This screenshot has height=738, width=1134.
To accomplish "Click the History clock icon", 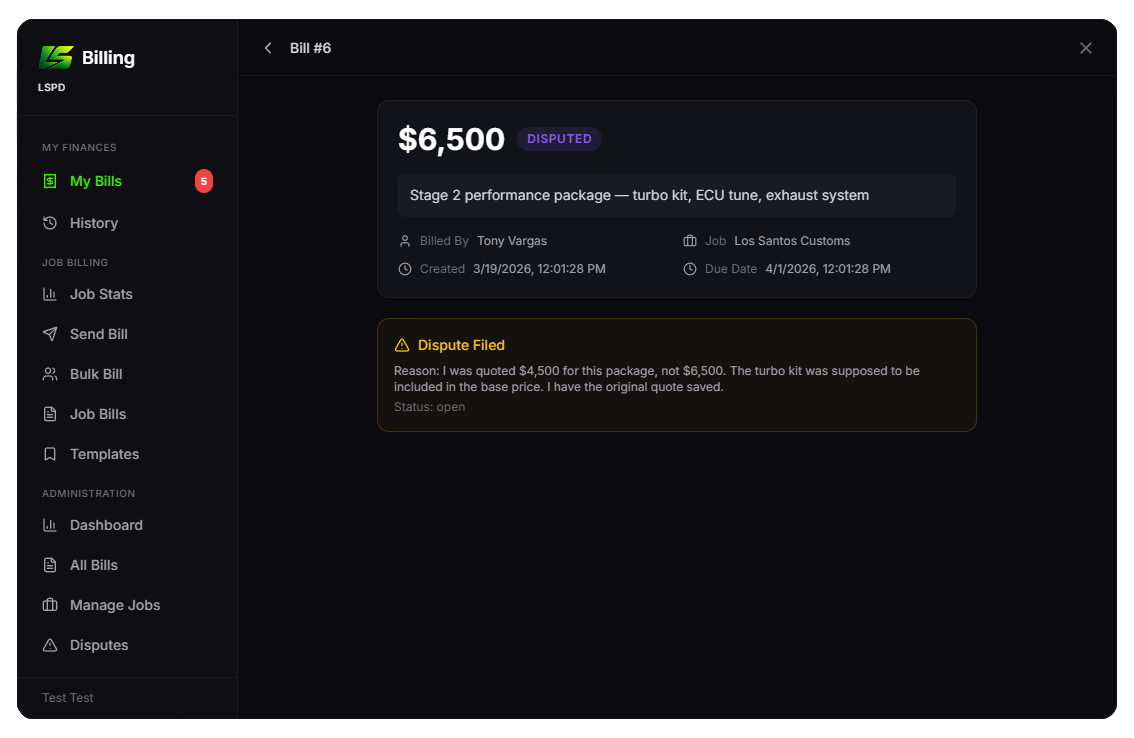I will [x=50, y=223].
